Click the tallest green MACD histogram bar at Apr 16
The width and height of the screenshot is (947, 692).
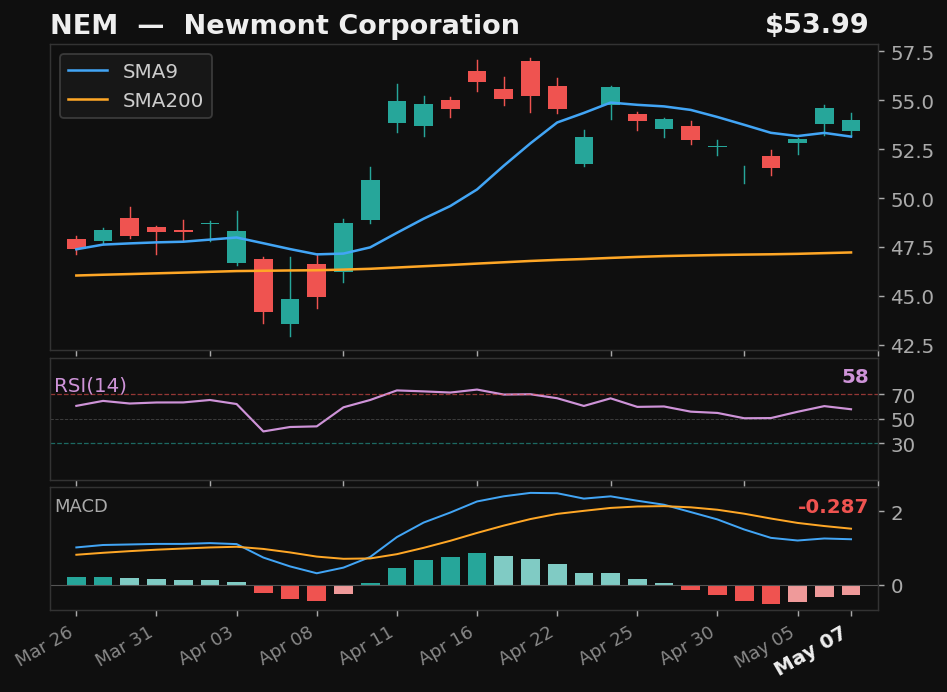[477, 569]
